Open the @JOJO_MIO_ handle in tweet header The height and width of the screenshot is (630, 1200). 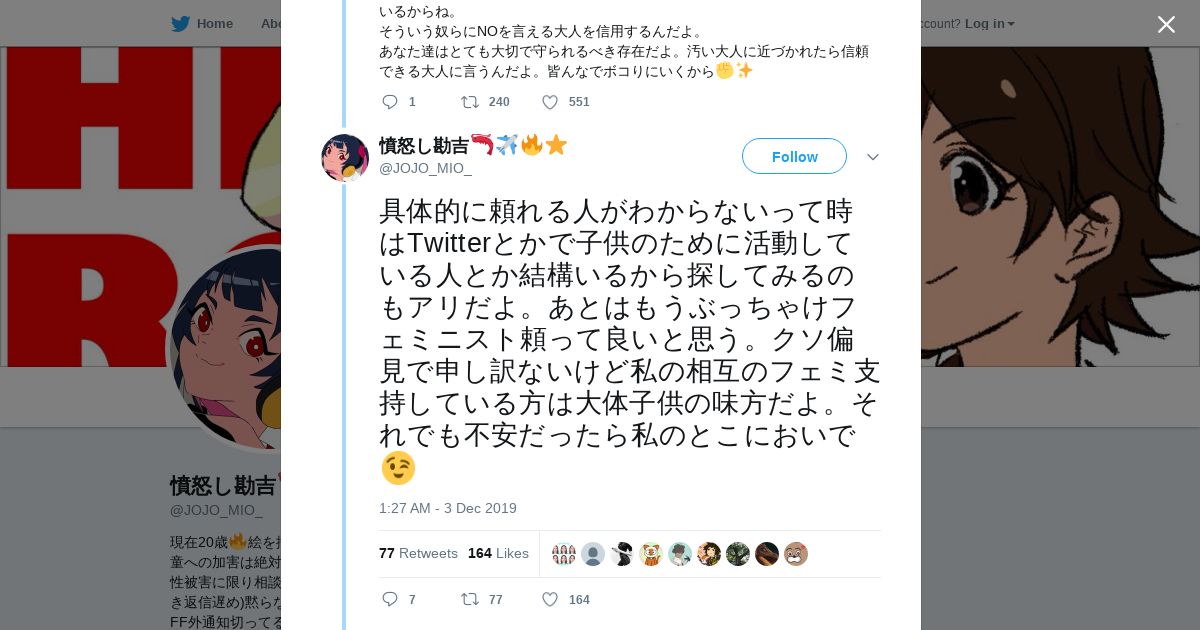425,168
